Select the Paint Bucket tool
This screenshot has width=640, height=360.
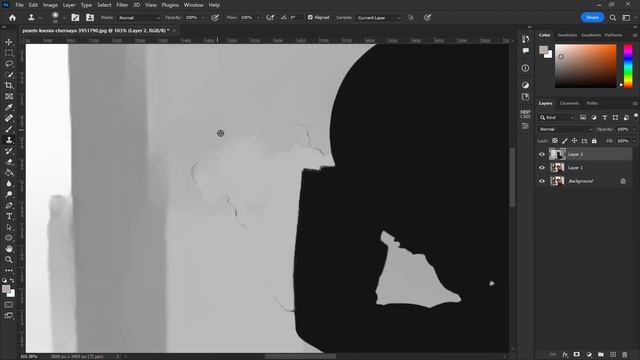[x=9, y=173]
